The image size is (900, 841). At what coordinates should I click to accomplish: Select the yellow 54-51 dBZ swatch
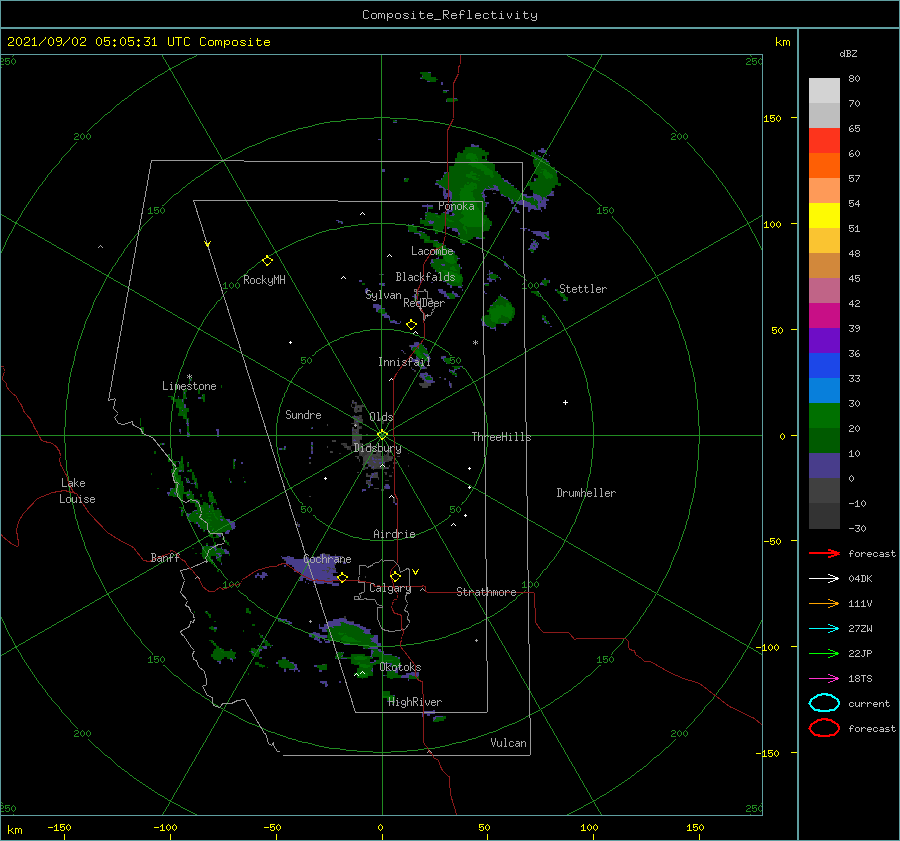click(x=824, y=215)
